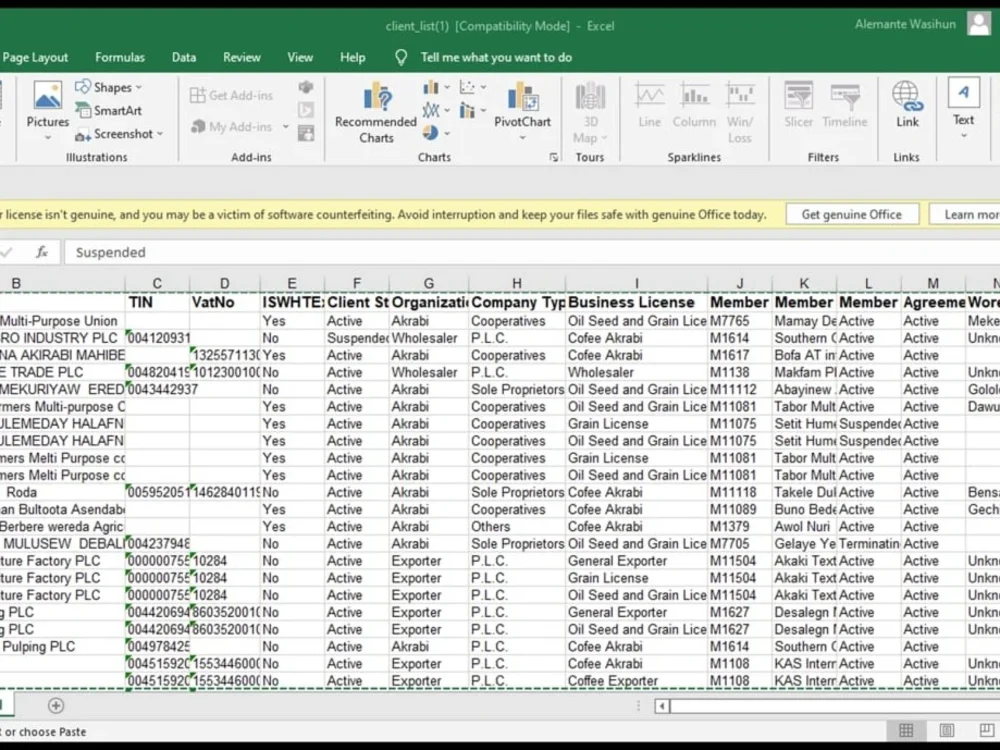
Task: Open the Data tab
Action: pos(184,57)
